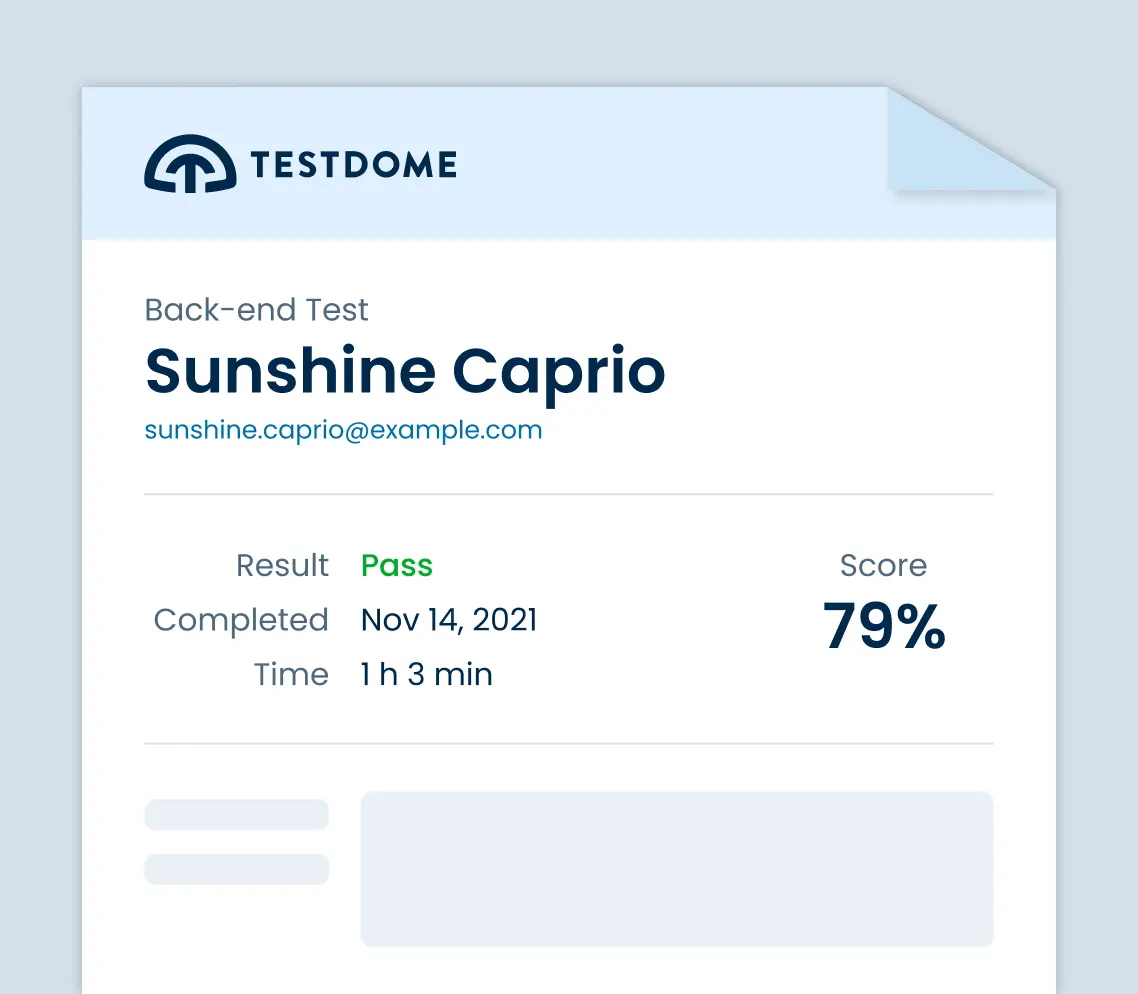Click the Back-end Test title label
This screenshot has height=994, width=1138.
pyautogui.click(x=256, y=310)
